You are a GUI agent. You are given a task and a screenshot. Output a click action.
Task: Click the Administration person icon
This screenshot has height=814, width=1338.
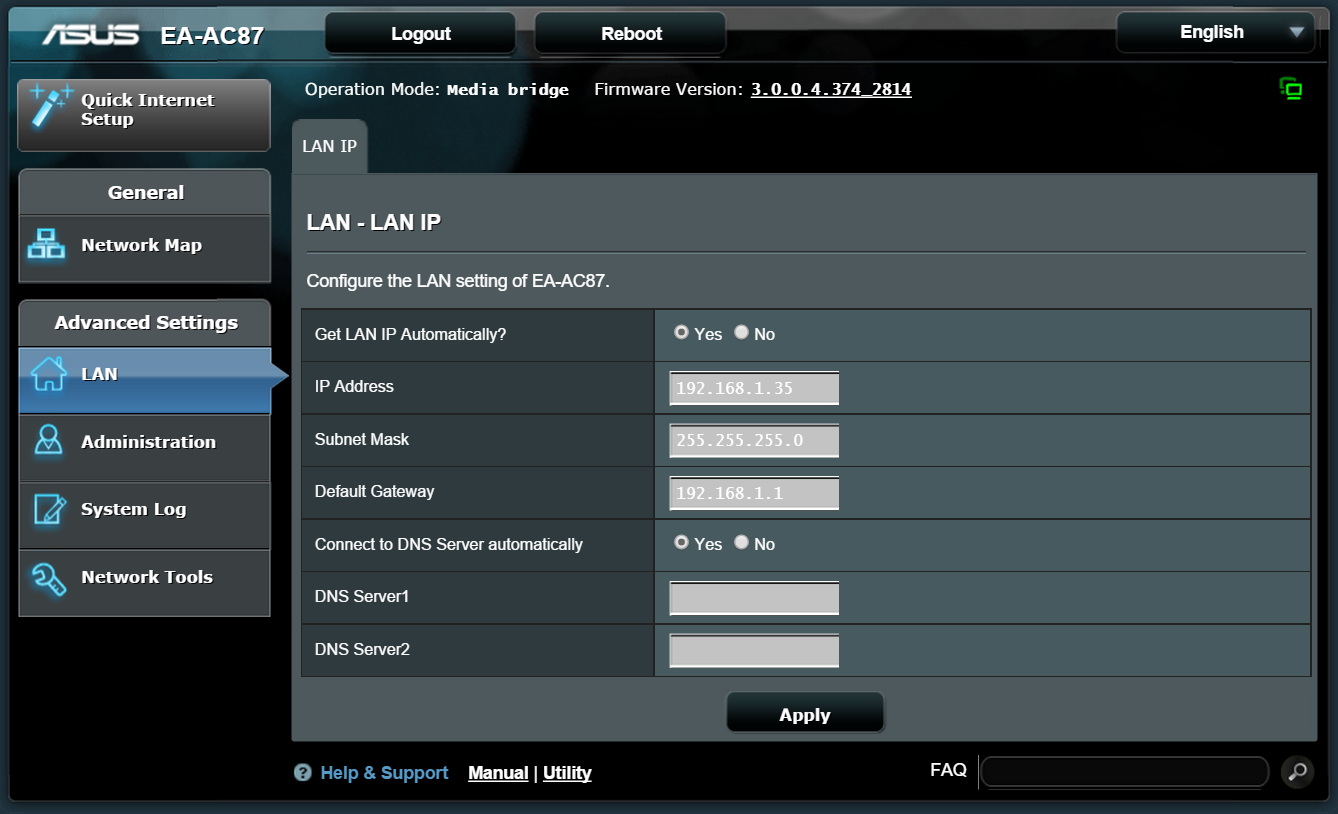tap(48, 441)
